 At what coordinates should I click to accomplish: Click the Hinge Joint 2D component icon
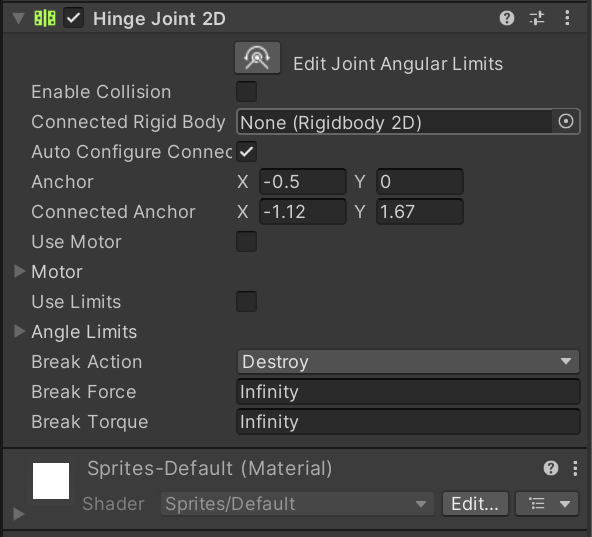45,18
